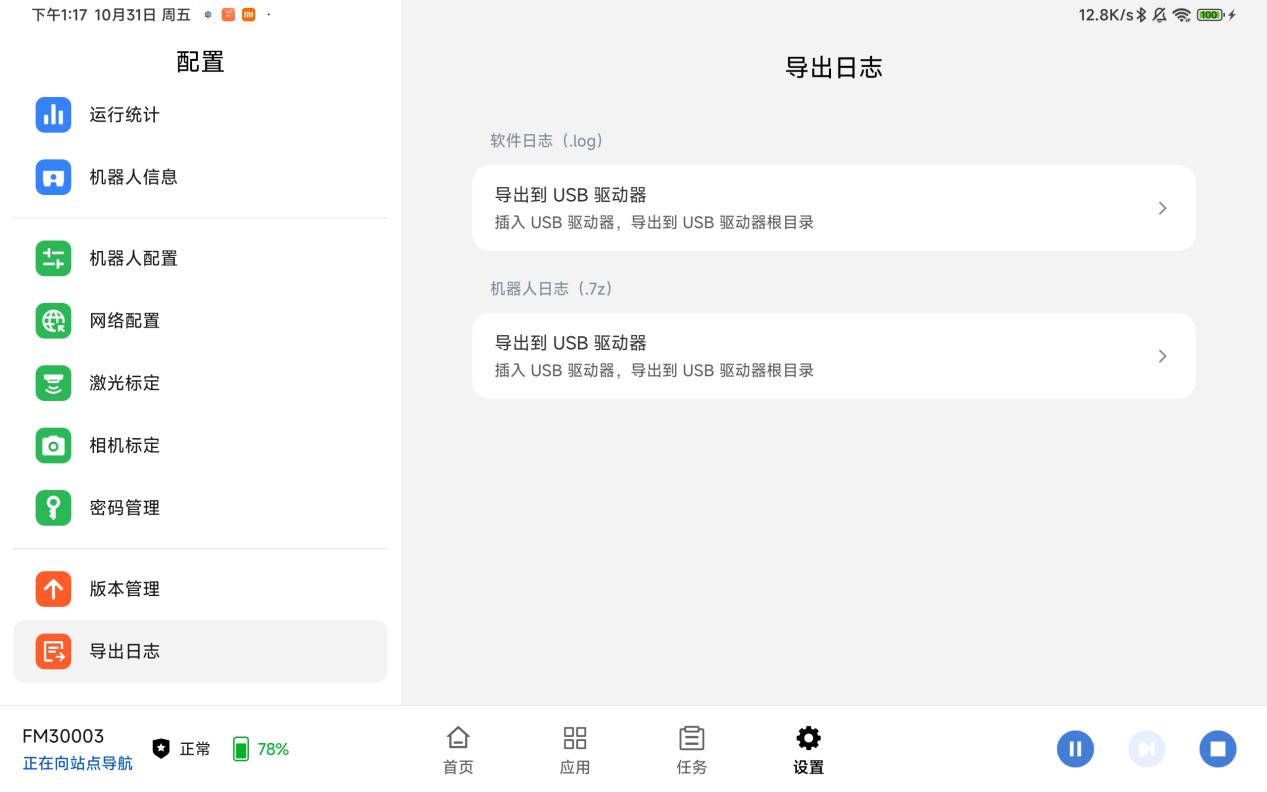Viewport: 1267px width, 792px height.
Task: Open the 相机标定 camera icon
Action: point(53,445)
